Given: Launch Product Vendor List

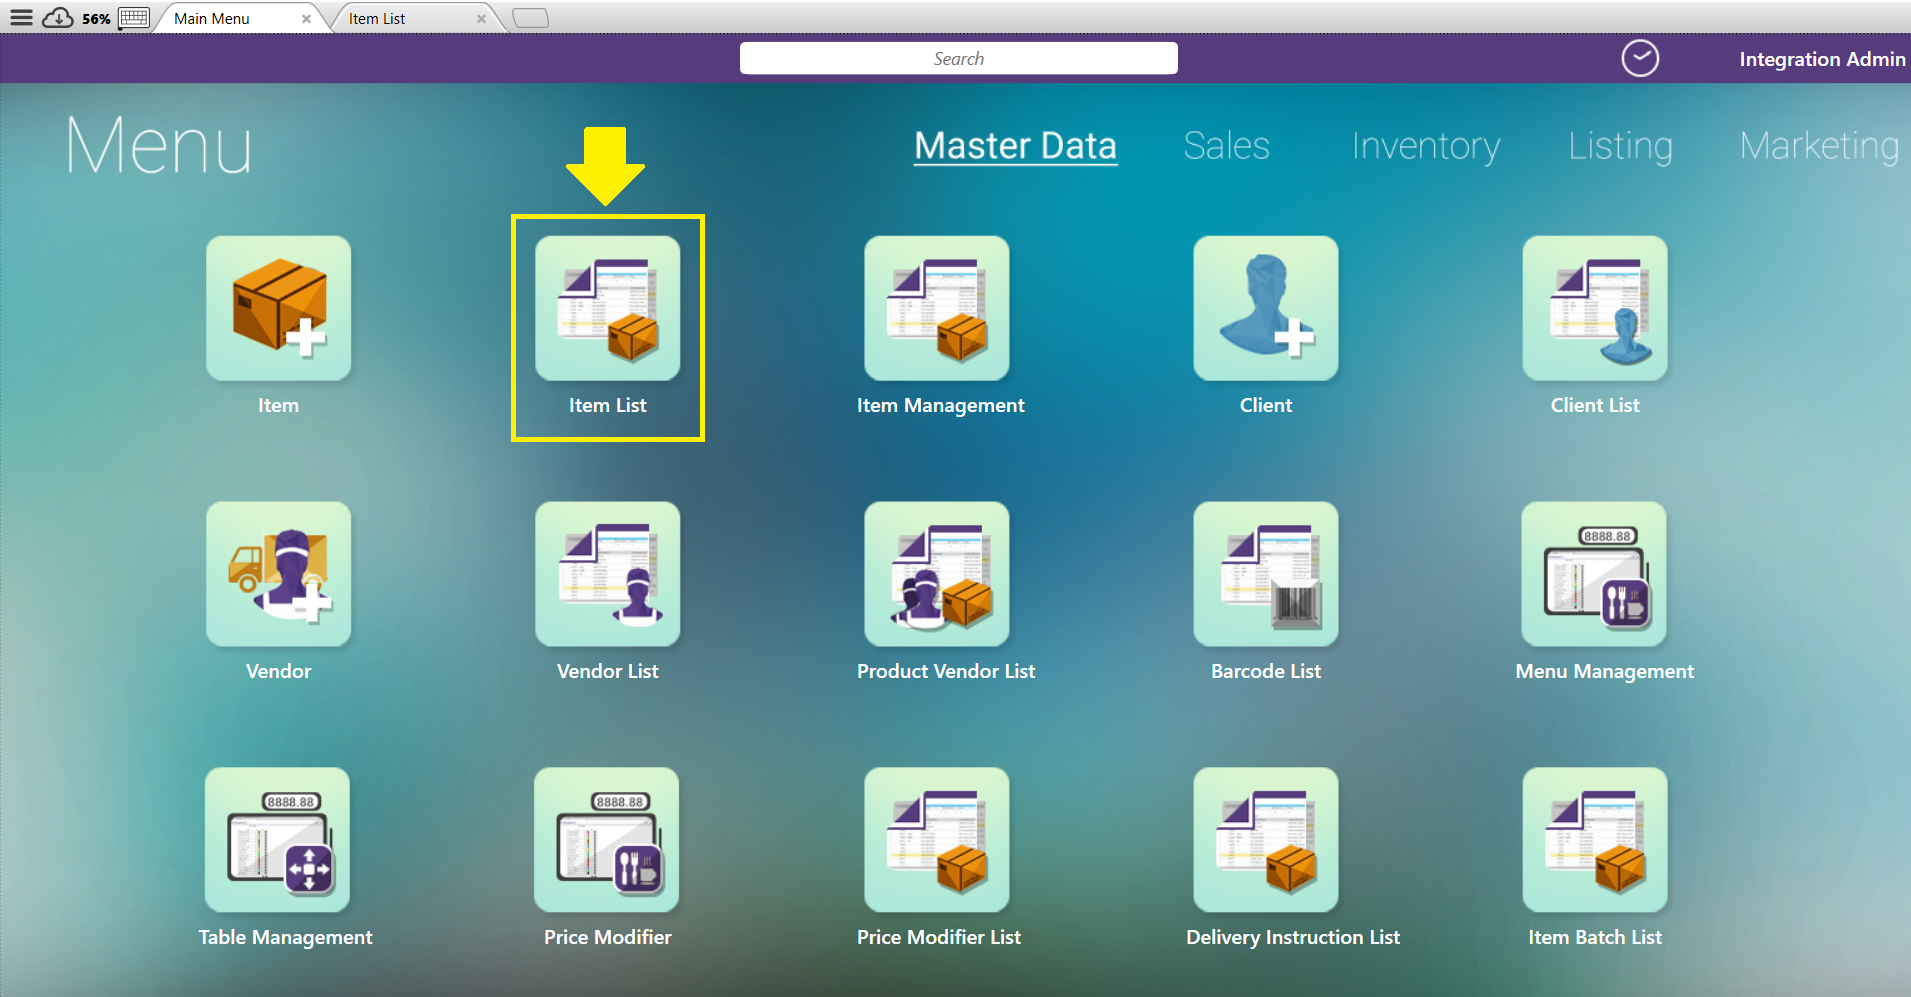Looking at the screenshot, I should click(936, 574).
